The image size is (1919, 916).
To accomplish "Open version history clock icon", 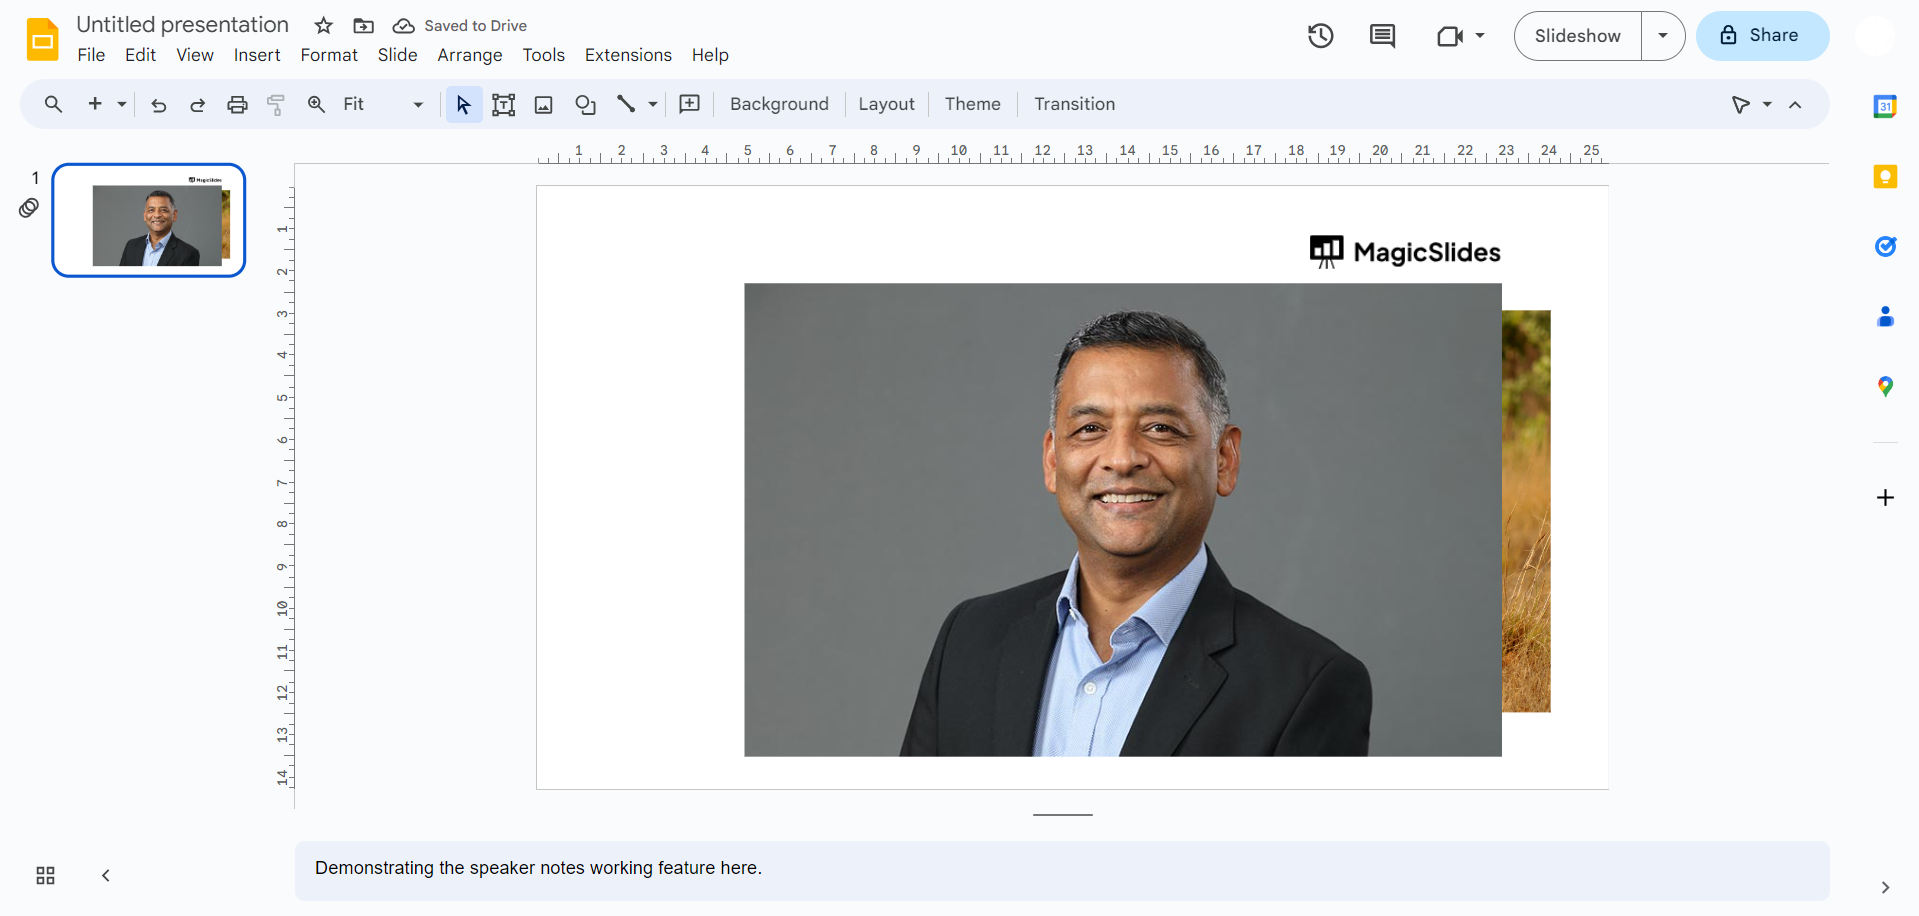I will [1321, 36].
